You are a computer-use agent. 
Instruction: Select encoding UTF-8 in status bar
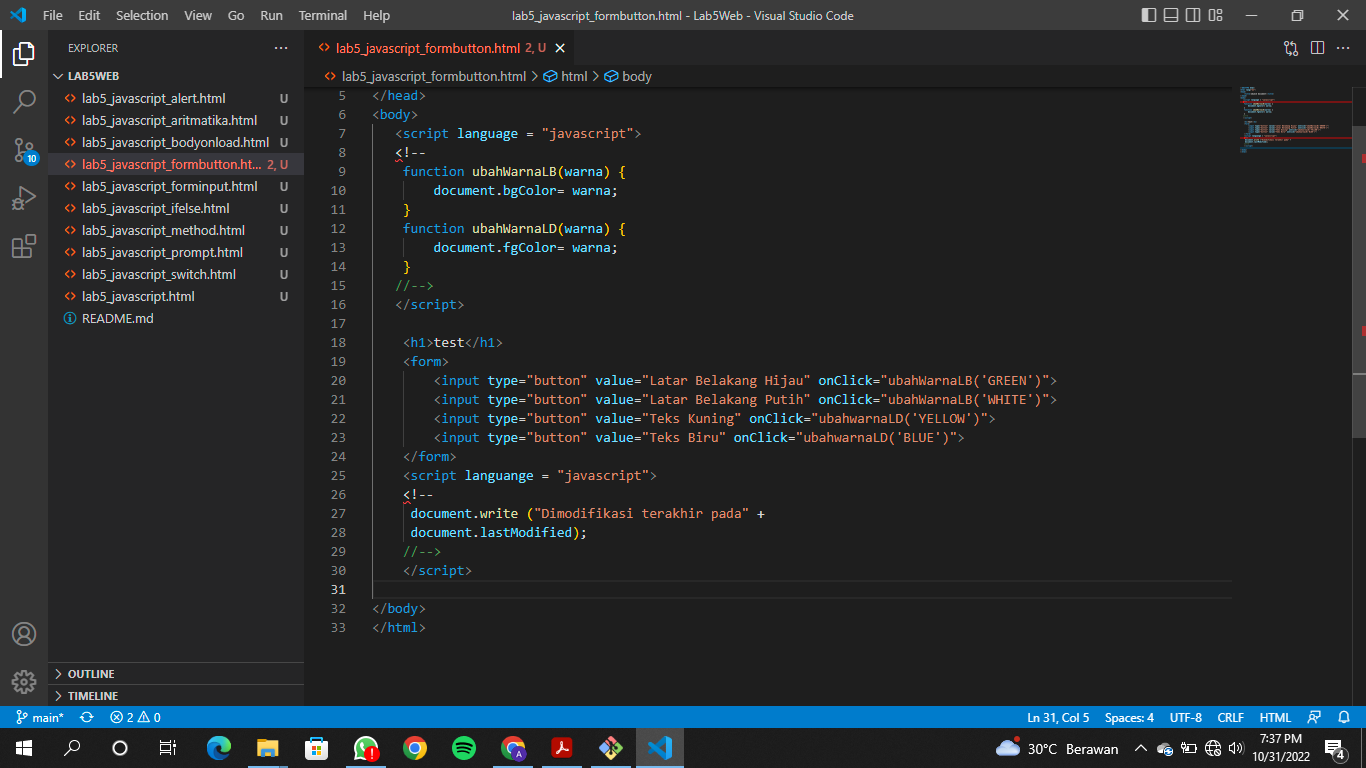point(1185,717)
